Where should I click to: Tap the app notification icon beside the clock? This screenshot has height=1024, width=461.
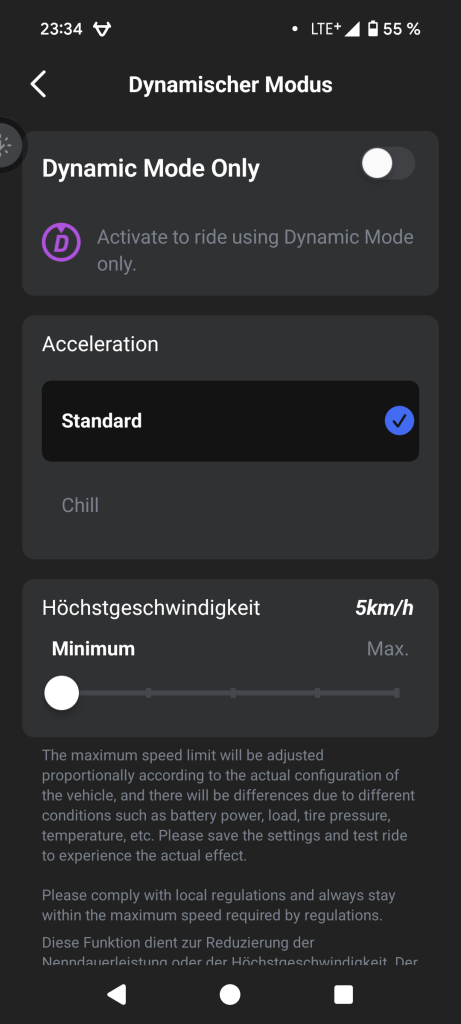[x=102, y=29]
